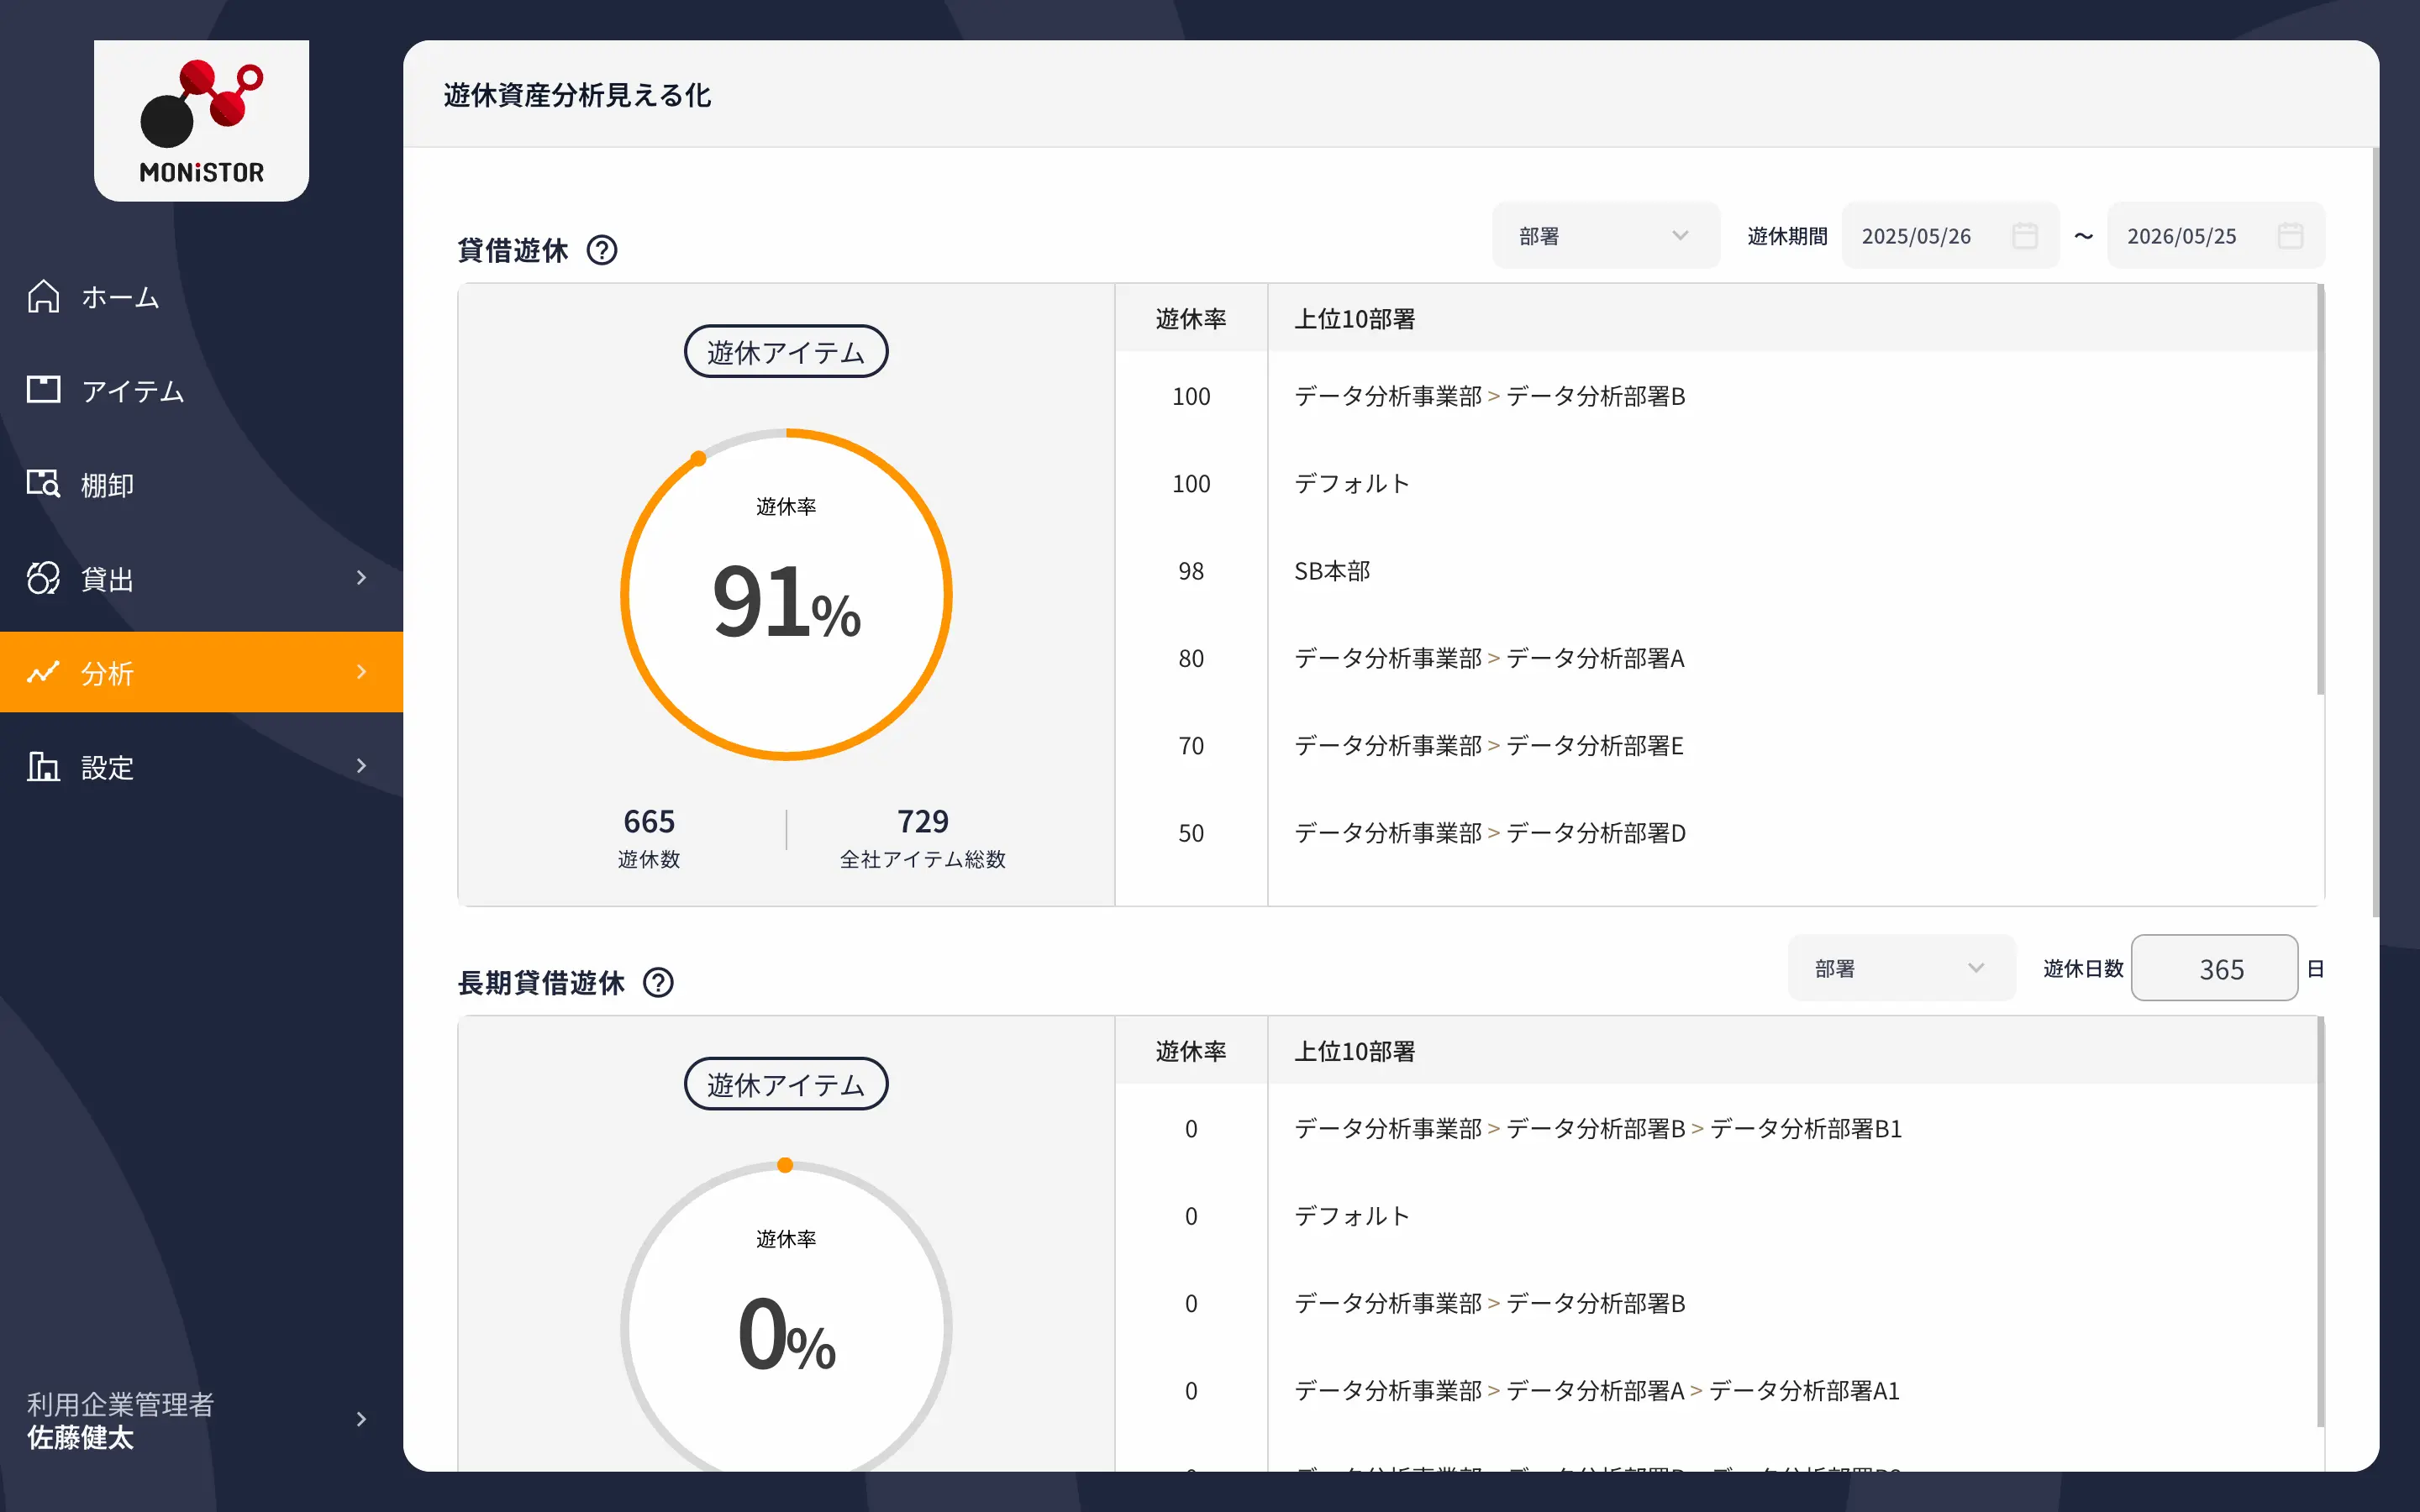
Task: Click 遊休アイテム pill in 貸借遊休 panel
Action: 786,352
